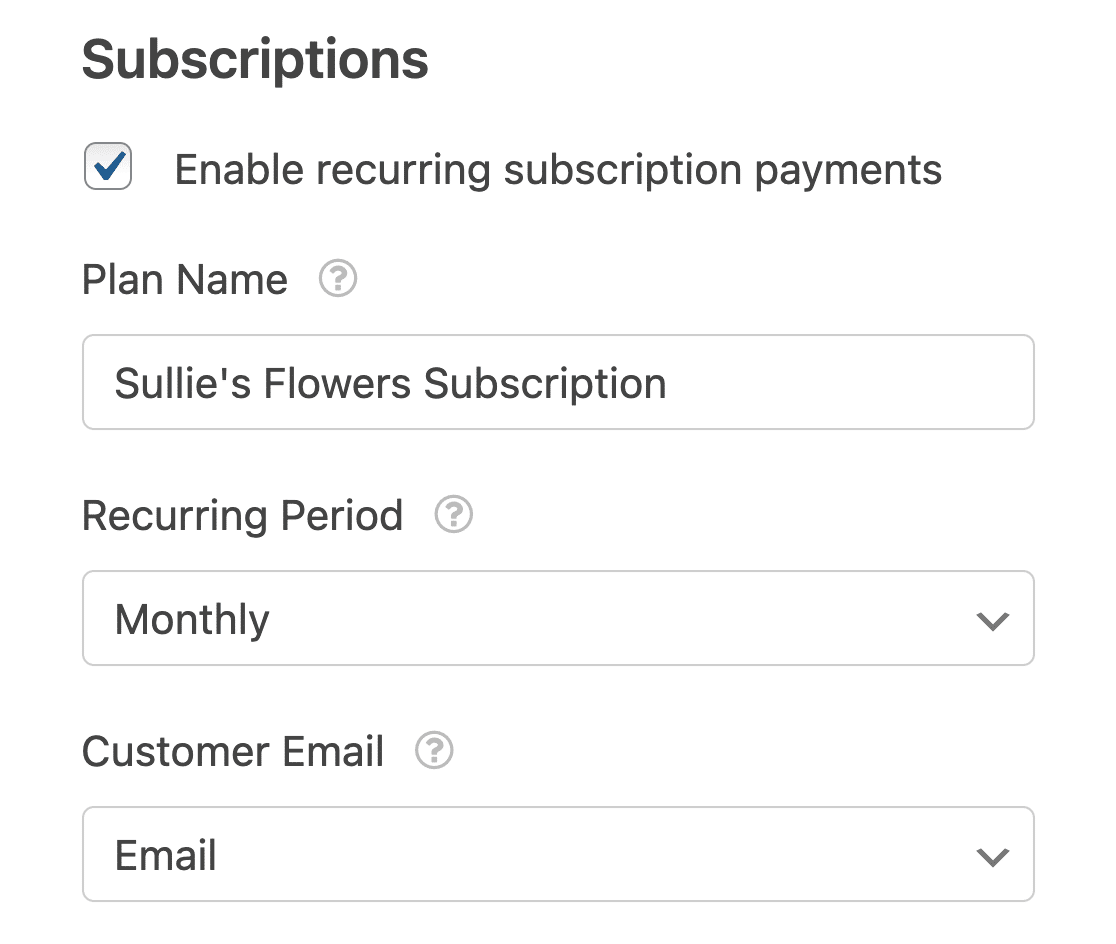Focus the Plan Name text field
This screenshot has width=1116, height=944.
558,382
